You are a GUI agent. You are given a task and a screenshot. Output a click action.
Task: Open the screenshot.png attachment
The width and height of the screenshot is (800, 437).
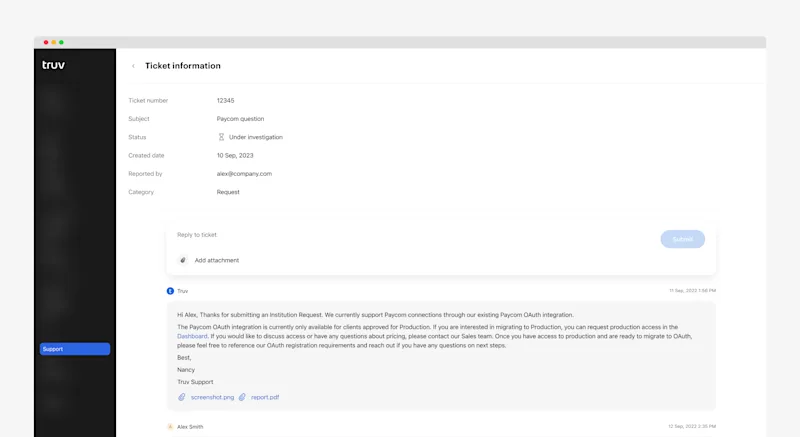(212, 397)
